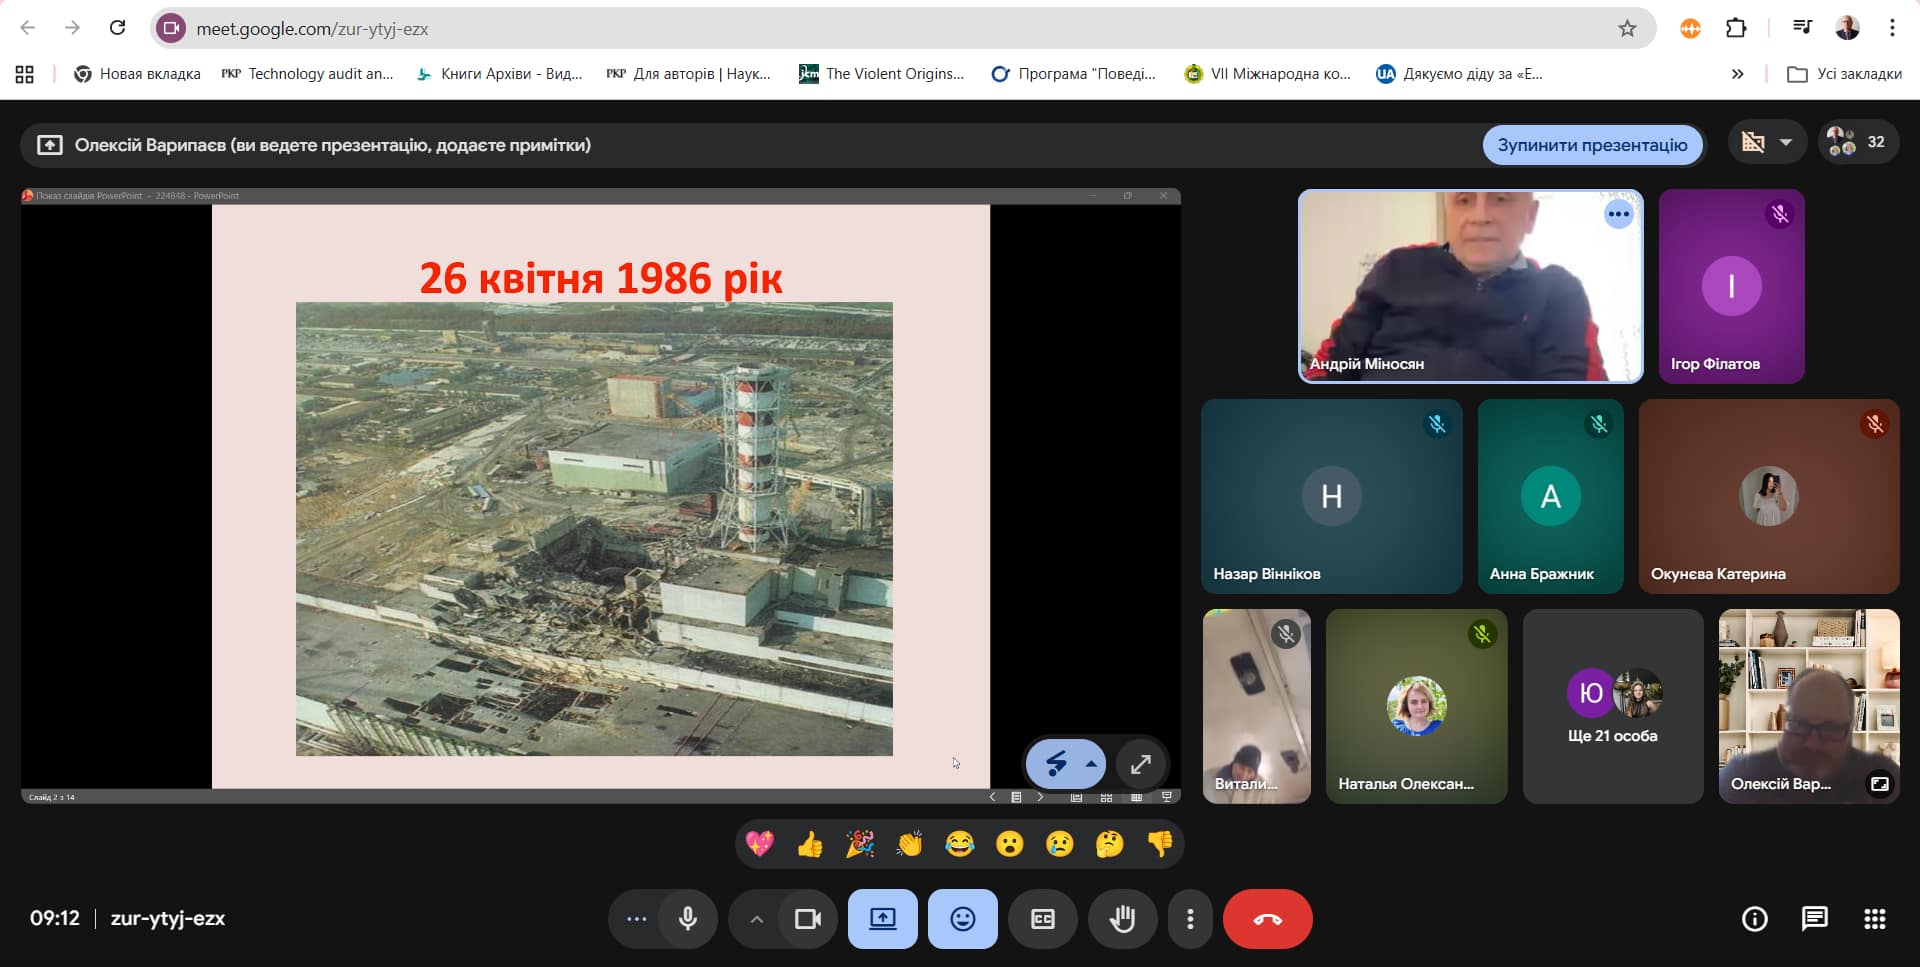Turn on closed captions
The image size is (1920, 967).
click(1042, 918)
